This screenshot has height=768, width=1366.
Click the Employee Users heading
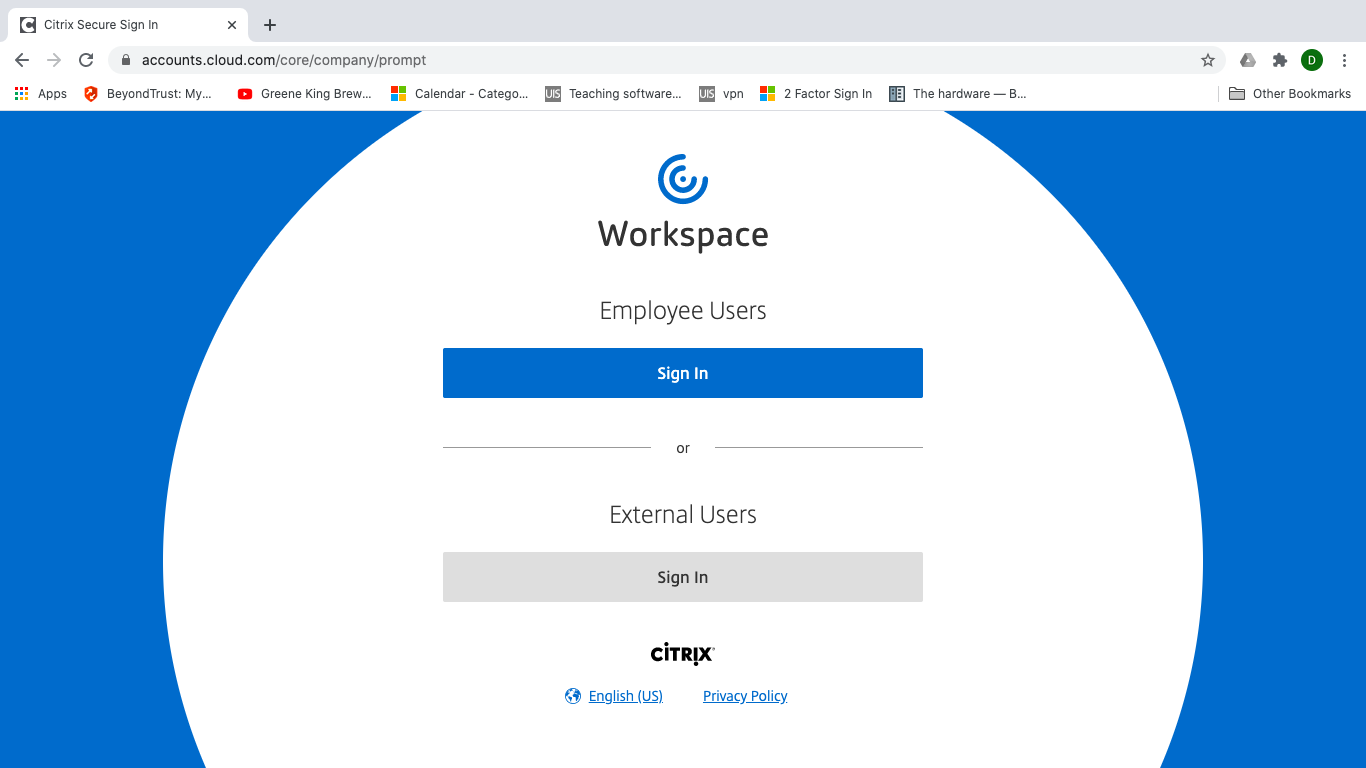point(683,311)
